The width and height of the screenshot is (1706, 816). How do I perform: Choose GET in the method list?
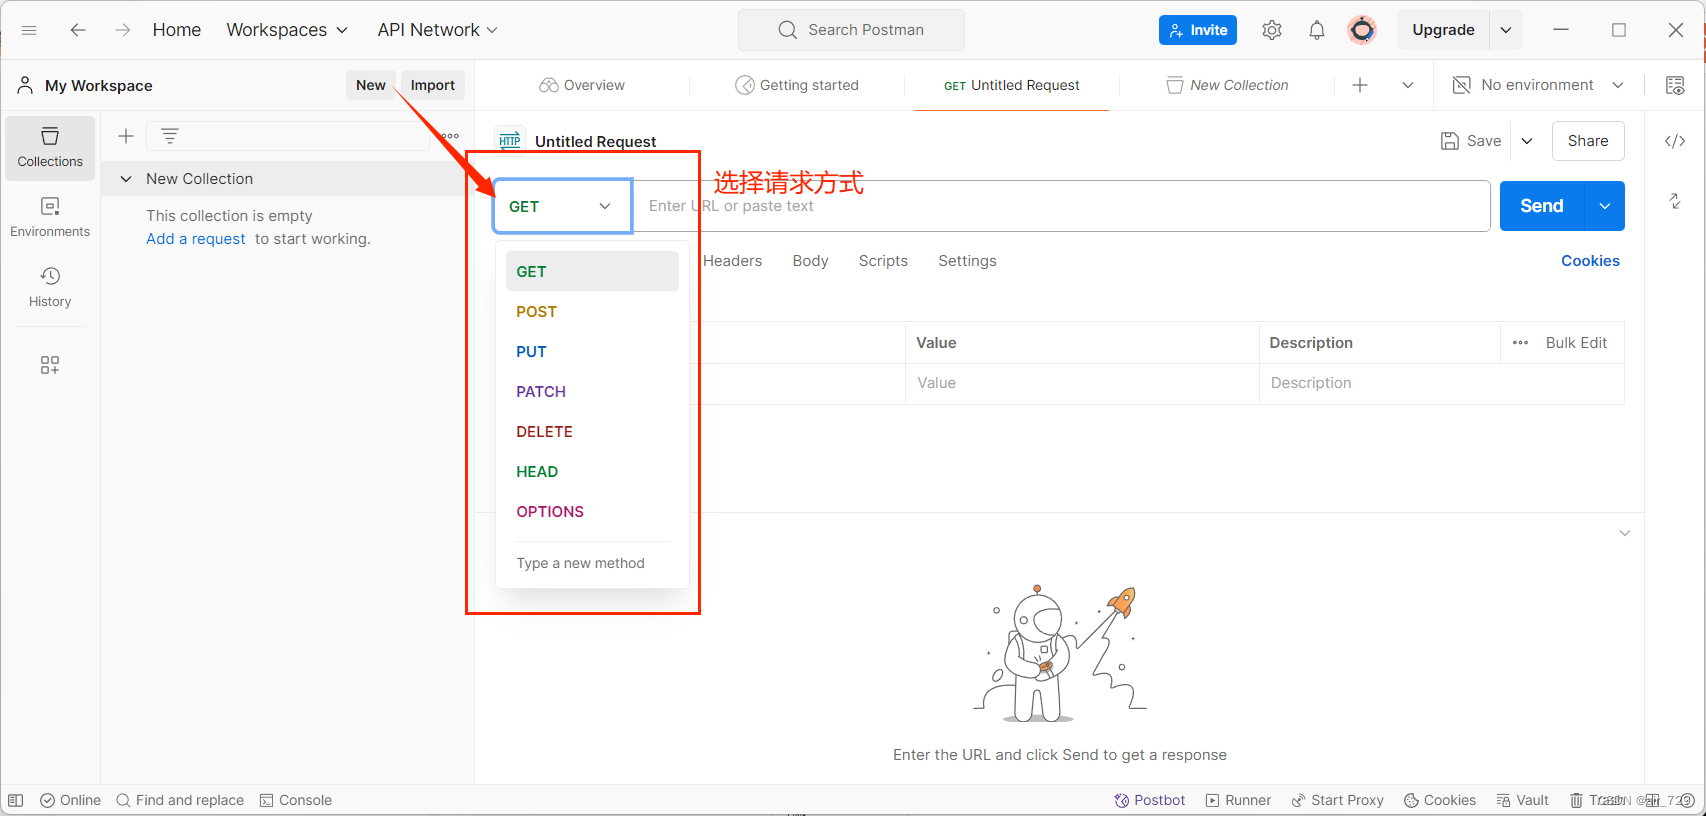pyautogui.click(x=592, y=271)
